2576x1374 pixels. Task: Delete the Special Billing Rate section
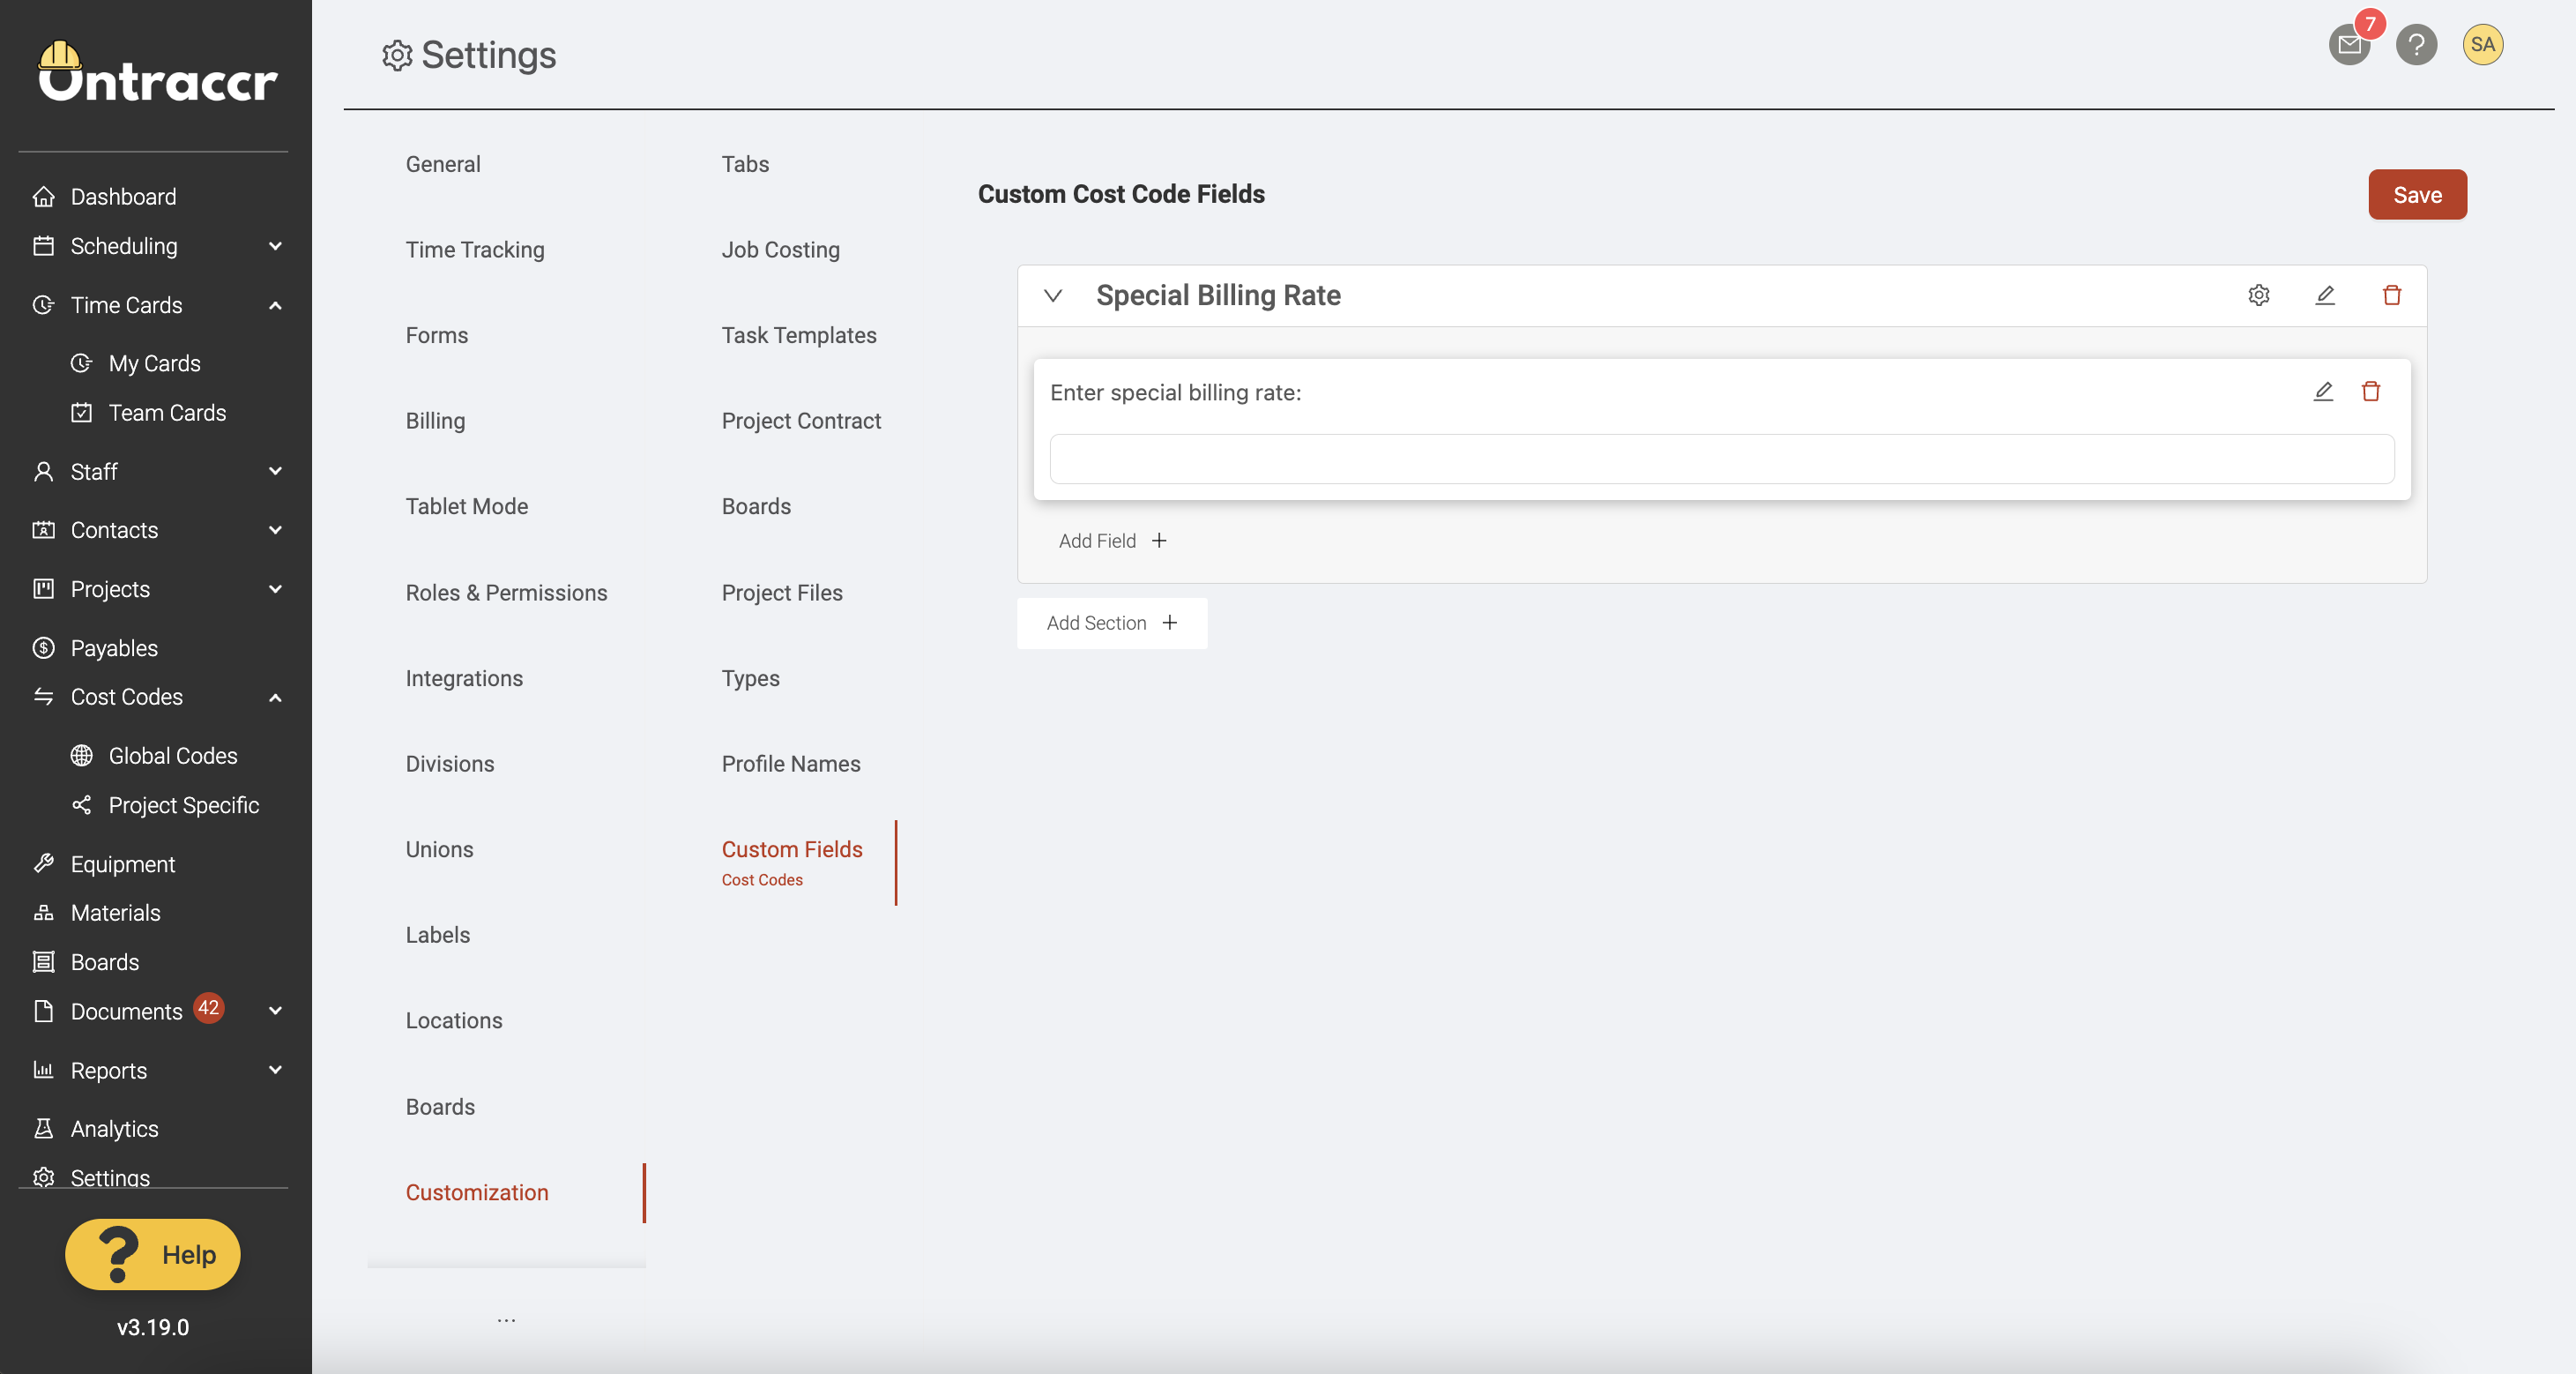2391,295
